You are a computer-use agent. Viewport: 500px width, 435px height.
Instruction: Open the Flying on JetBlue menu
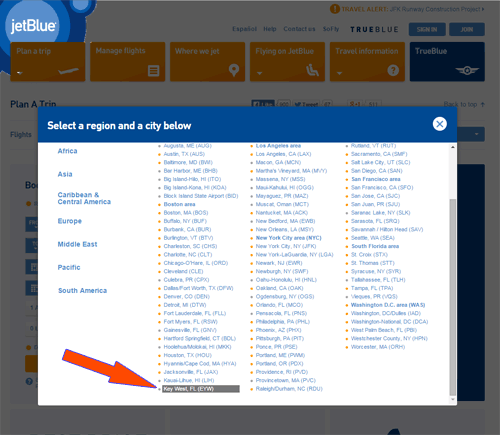[287, 62]
